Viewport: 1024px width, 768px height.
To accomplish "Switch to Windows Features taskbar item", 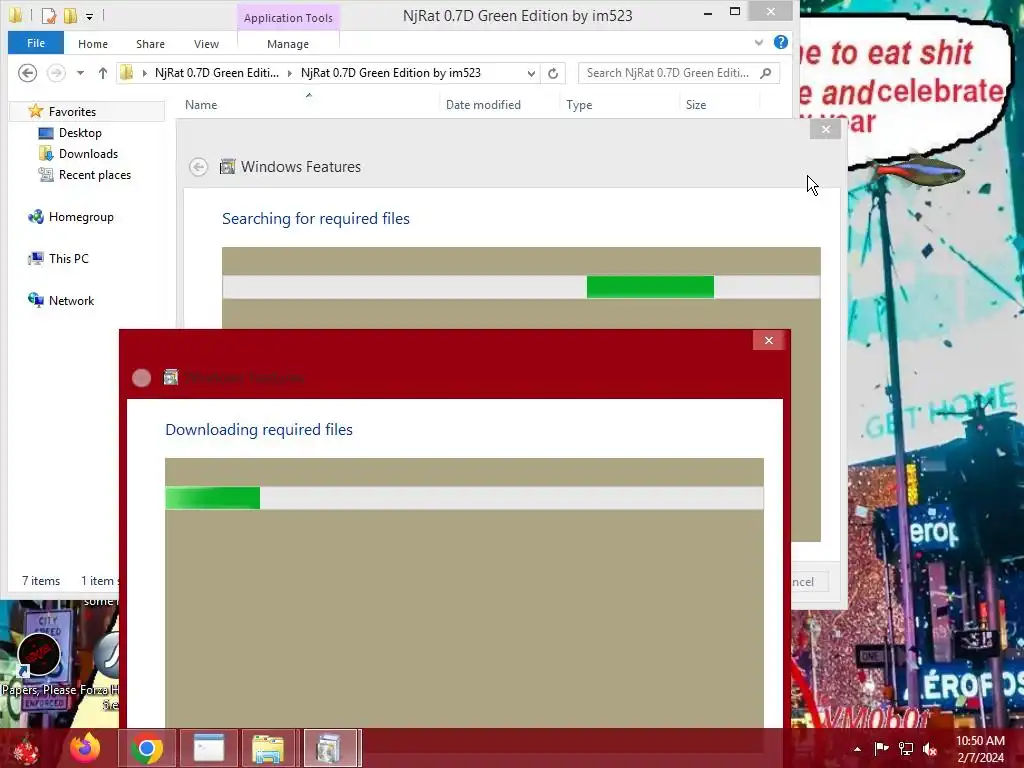I will pyautogui.click(x=330, y=748).
